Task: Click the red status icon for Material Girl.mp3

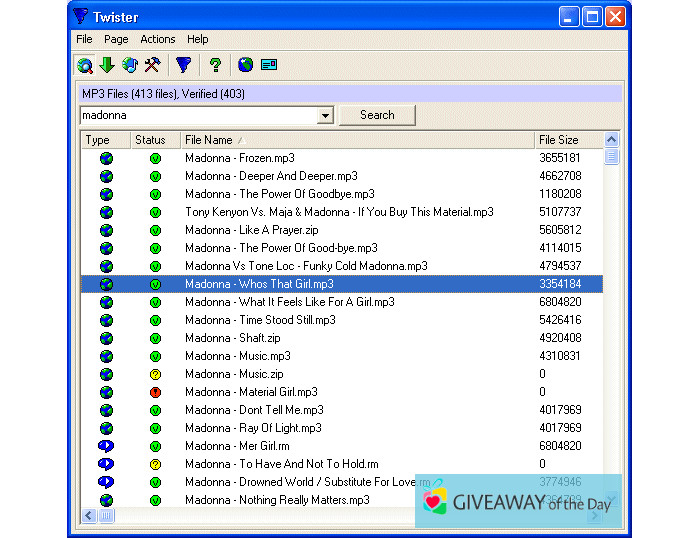Action: (155, 392)
